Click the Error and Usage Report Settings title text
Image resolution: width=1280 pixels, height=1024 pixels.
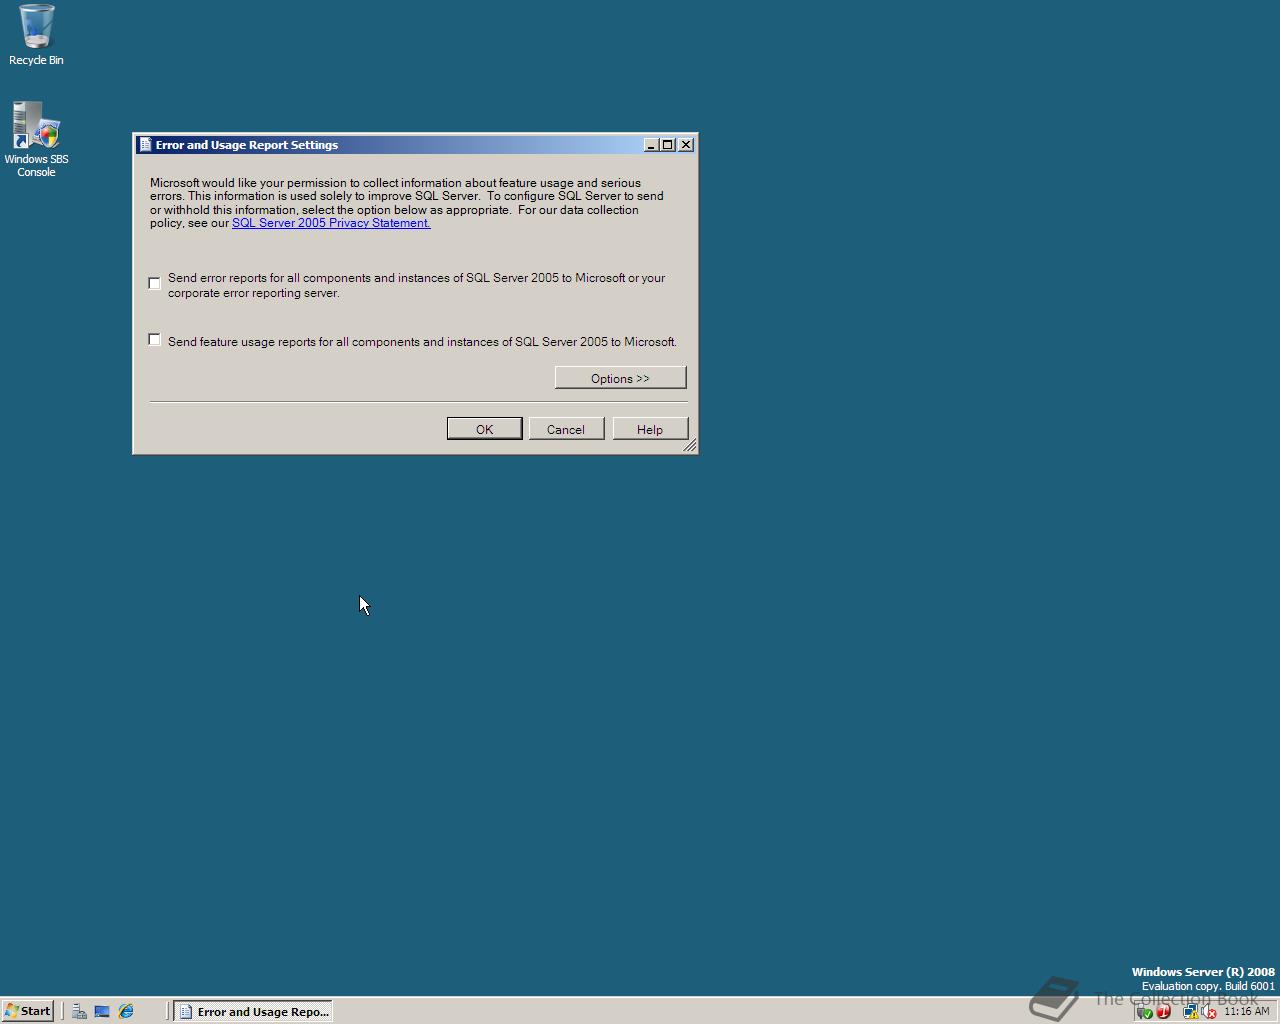247,145
